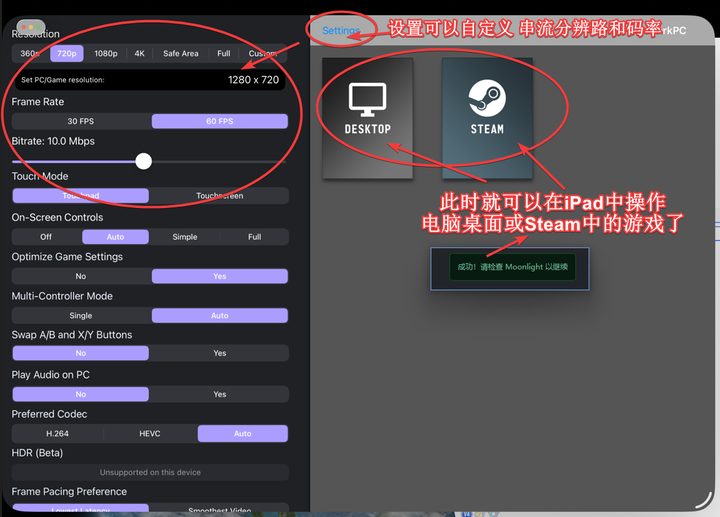Screen dimensions: 720x517
Task: Set frame rate to 30 FPS
Action: pyautogui.click(x=81, y=121)
